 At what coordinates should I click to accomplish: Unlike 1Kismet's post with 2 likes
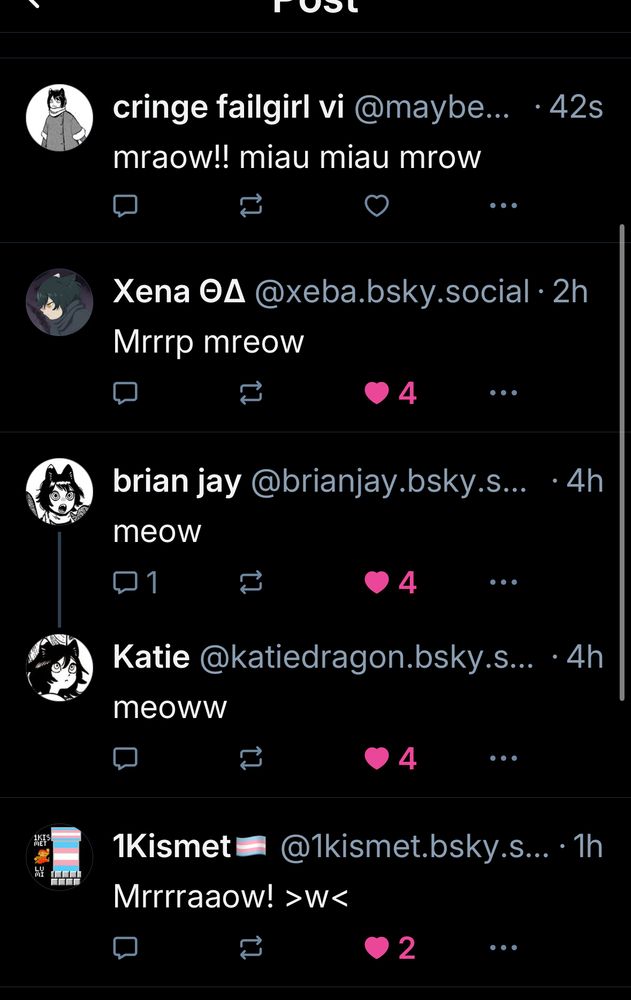390,948
